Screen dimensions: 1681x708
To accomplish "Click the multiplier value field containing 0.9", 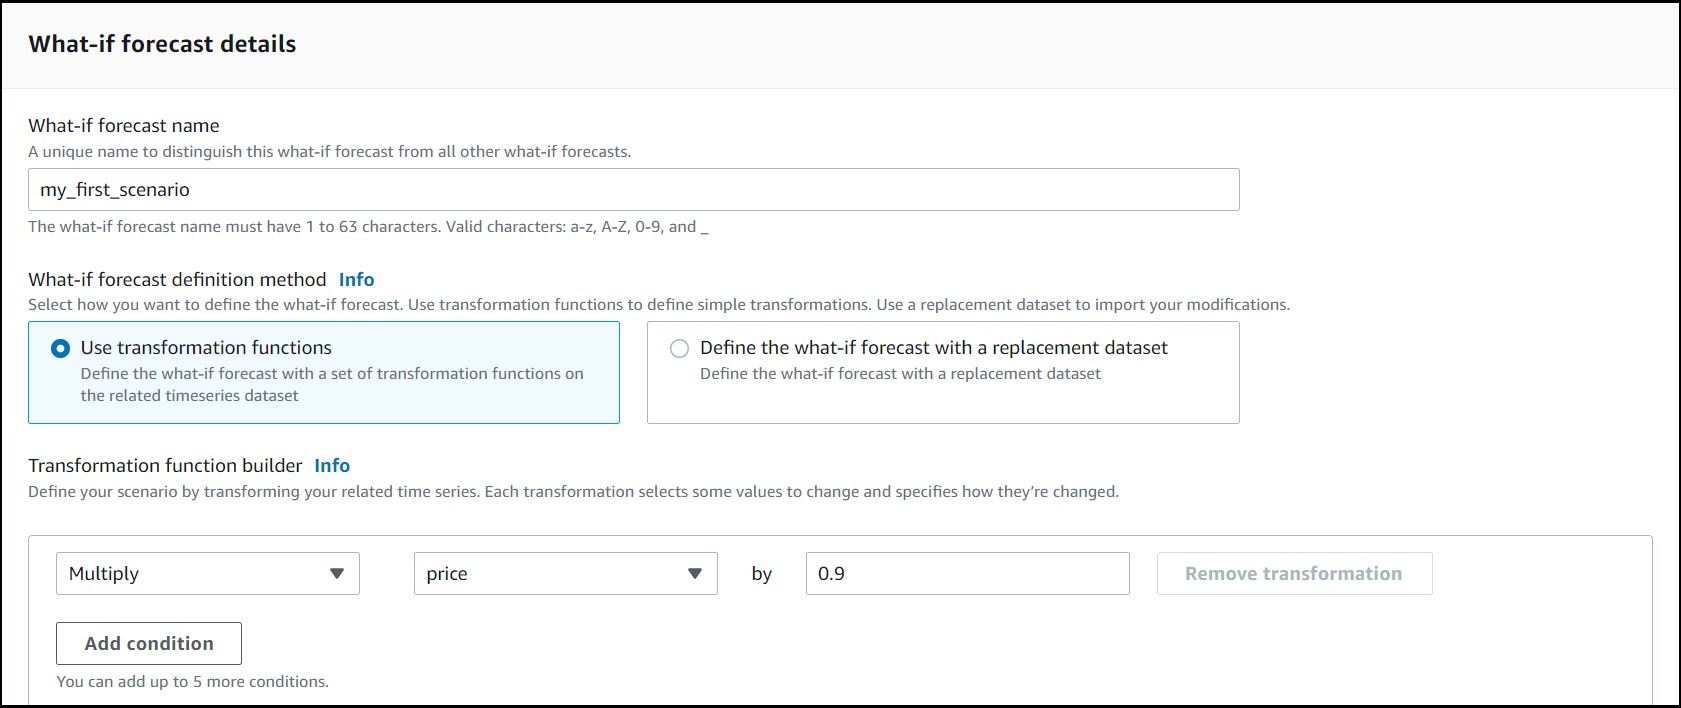I will coord(968,574).
